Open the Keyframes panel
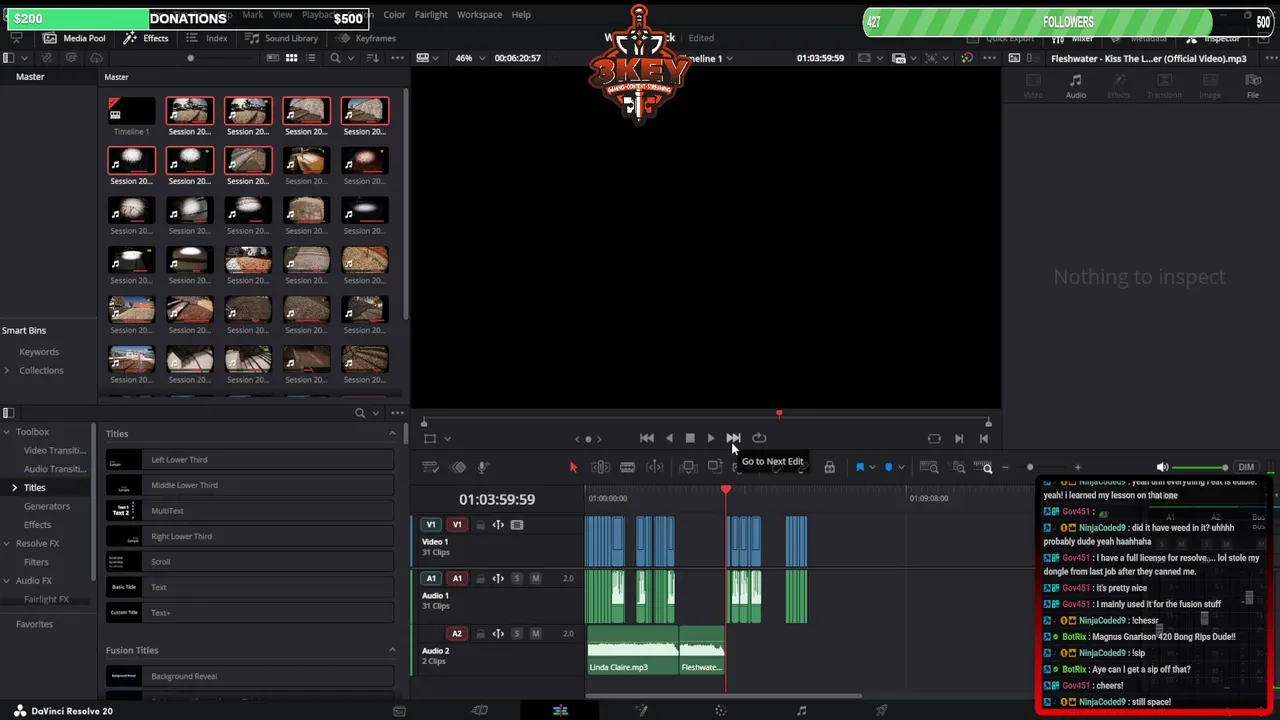 (x=367, y=38)
